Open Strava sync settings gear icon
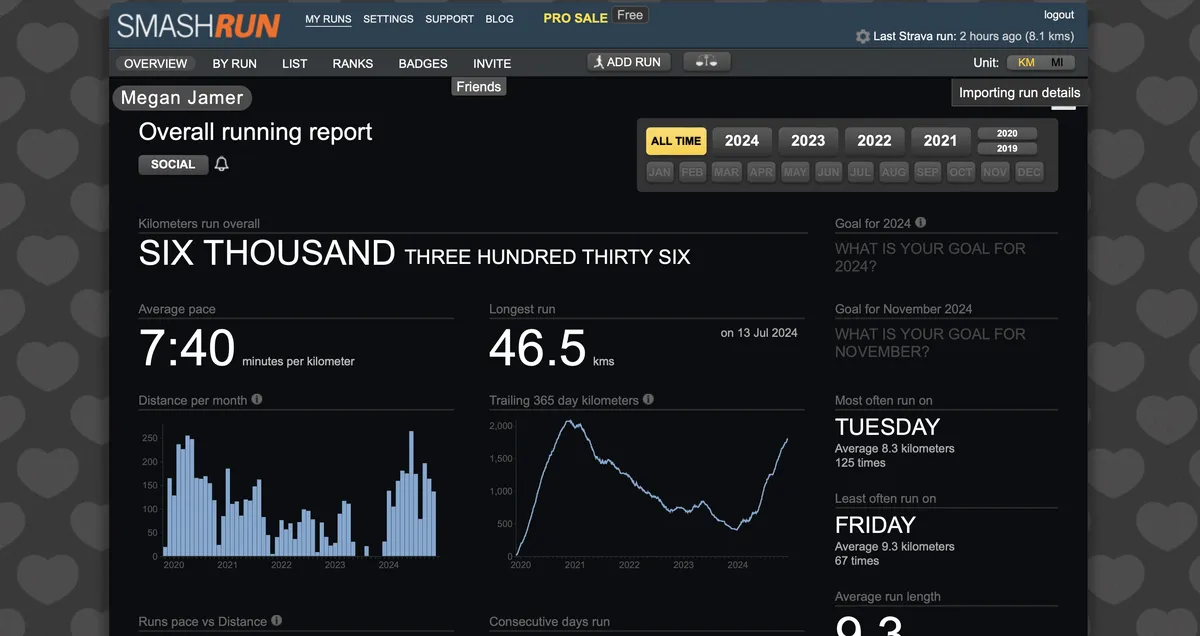This screenshot has height=636, width=1200. 862,36
